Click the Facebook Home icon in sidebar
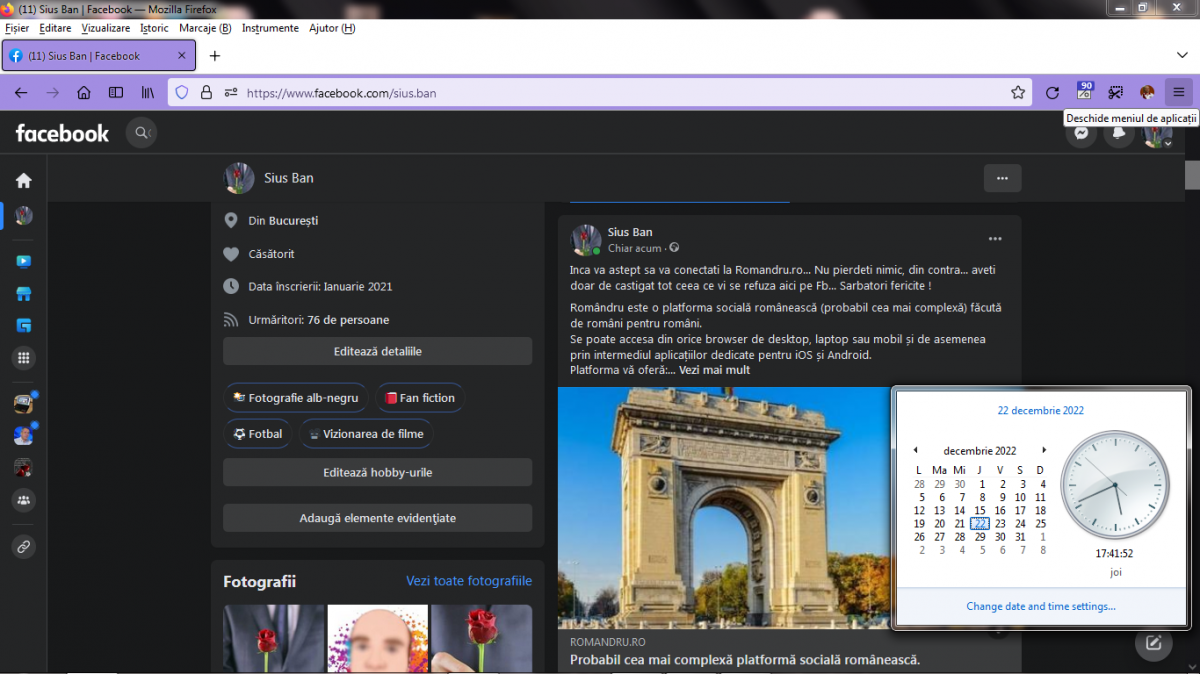Screen dimensions: 1200x674 [23, 181]
